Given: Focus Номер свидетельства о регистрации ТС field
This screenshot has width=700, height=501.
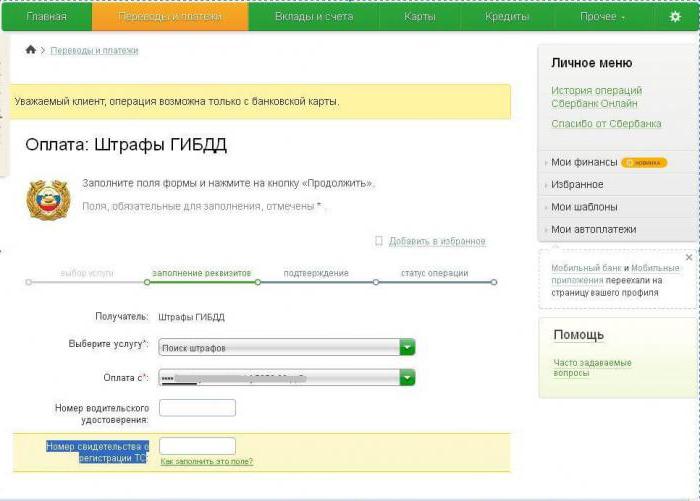Looking at the screenshot, I should [197, 446].
